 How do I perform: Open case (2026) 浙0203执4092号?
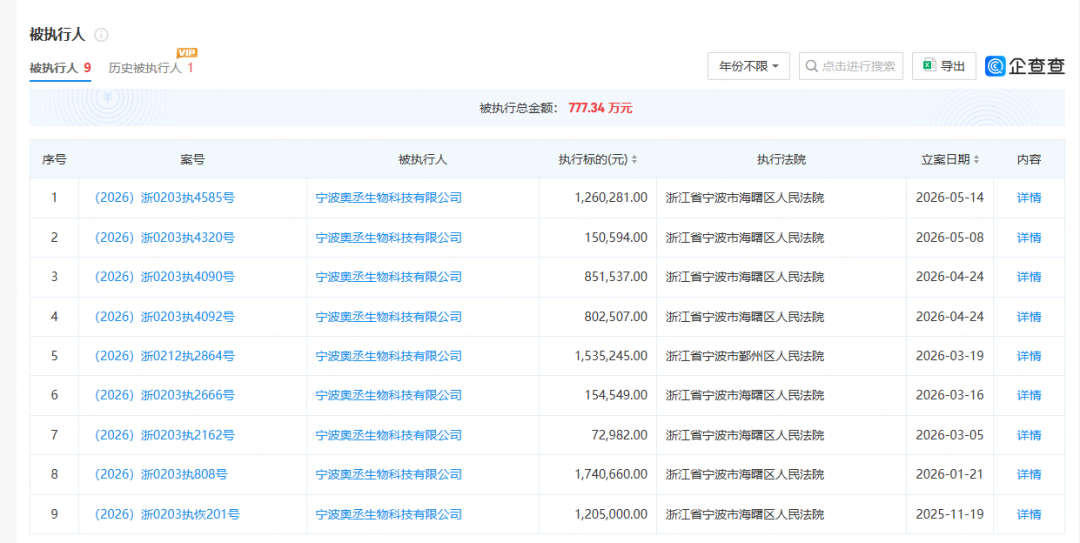pyautogui.click(x=165, y=317)
